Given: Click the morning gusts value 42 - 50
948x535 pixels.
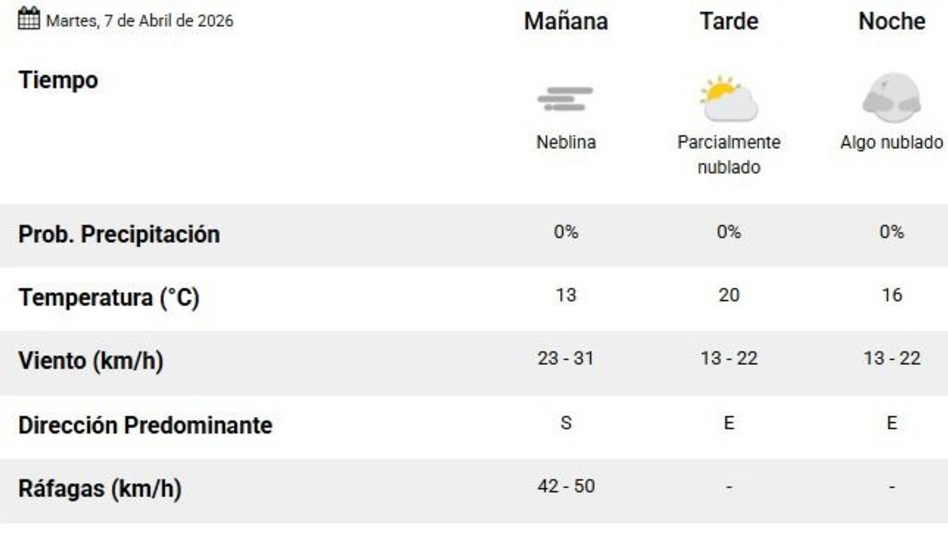Looking at the screenshot, I should [x=566, y=486].
